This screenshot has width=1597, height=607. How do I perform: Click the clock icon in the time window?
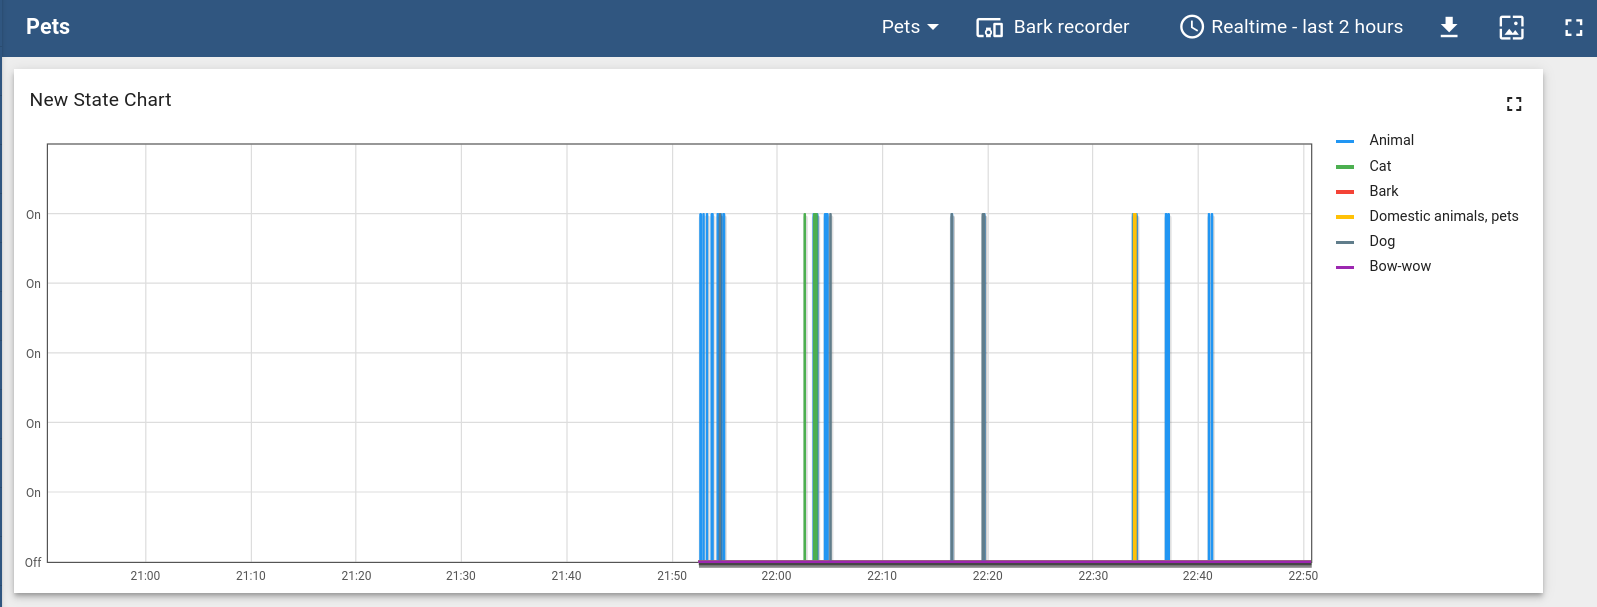(x=1191, y=27)
